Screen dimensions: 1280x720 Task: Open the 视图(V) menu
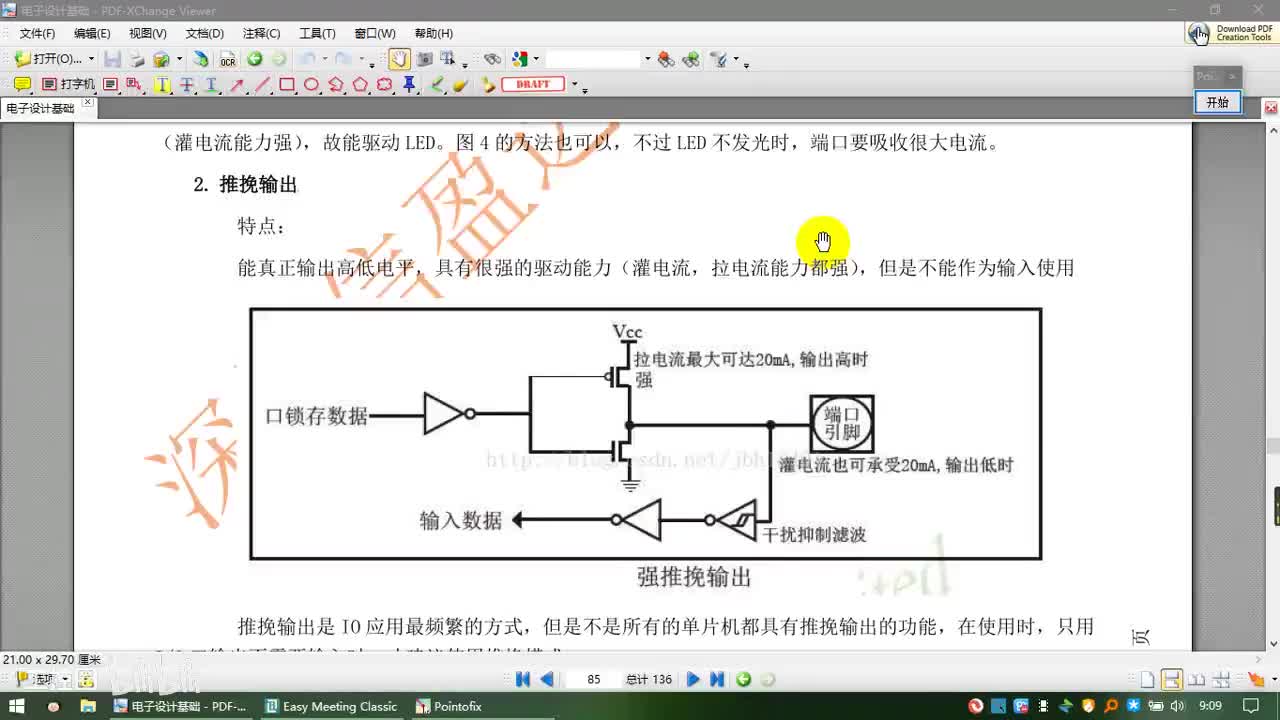coord(148,33)
